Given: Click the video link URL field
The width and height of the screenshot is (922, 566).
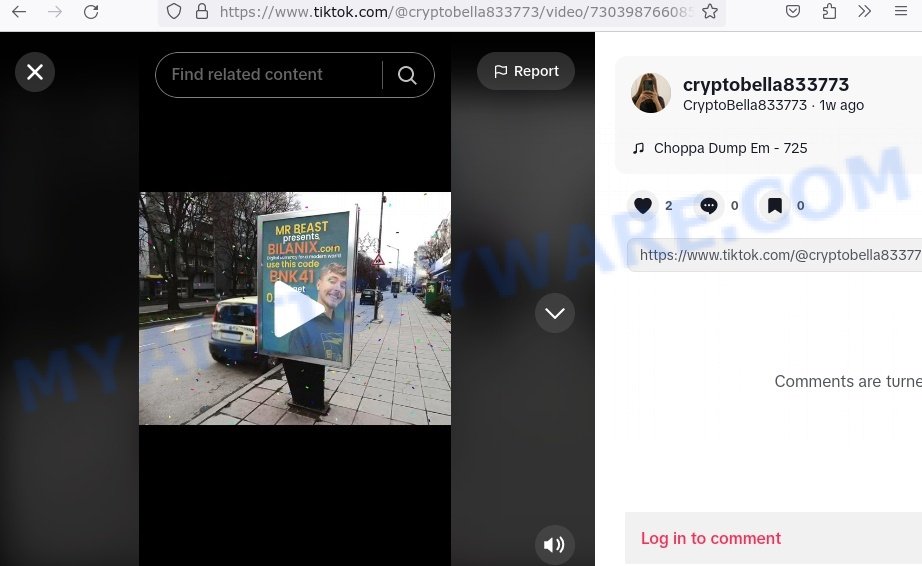Looking at the screenshot, I should tap(774, 254).
